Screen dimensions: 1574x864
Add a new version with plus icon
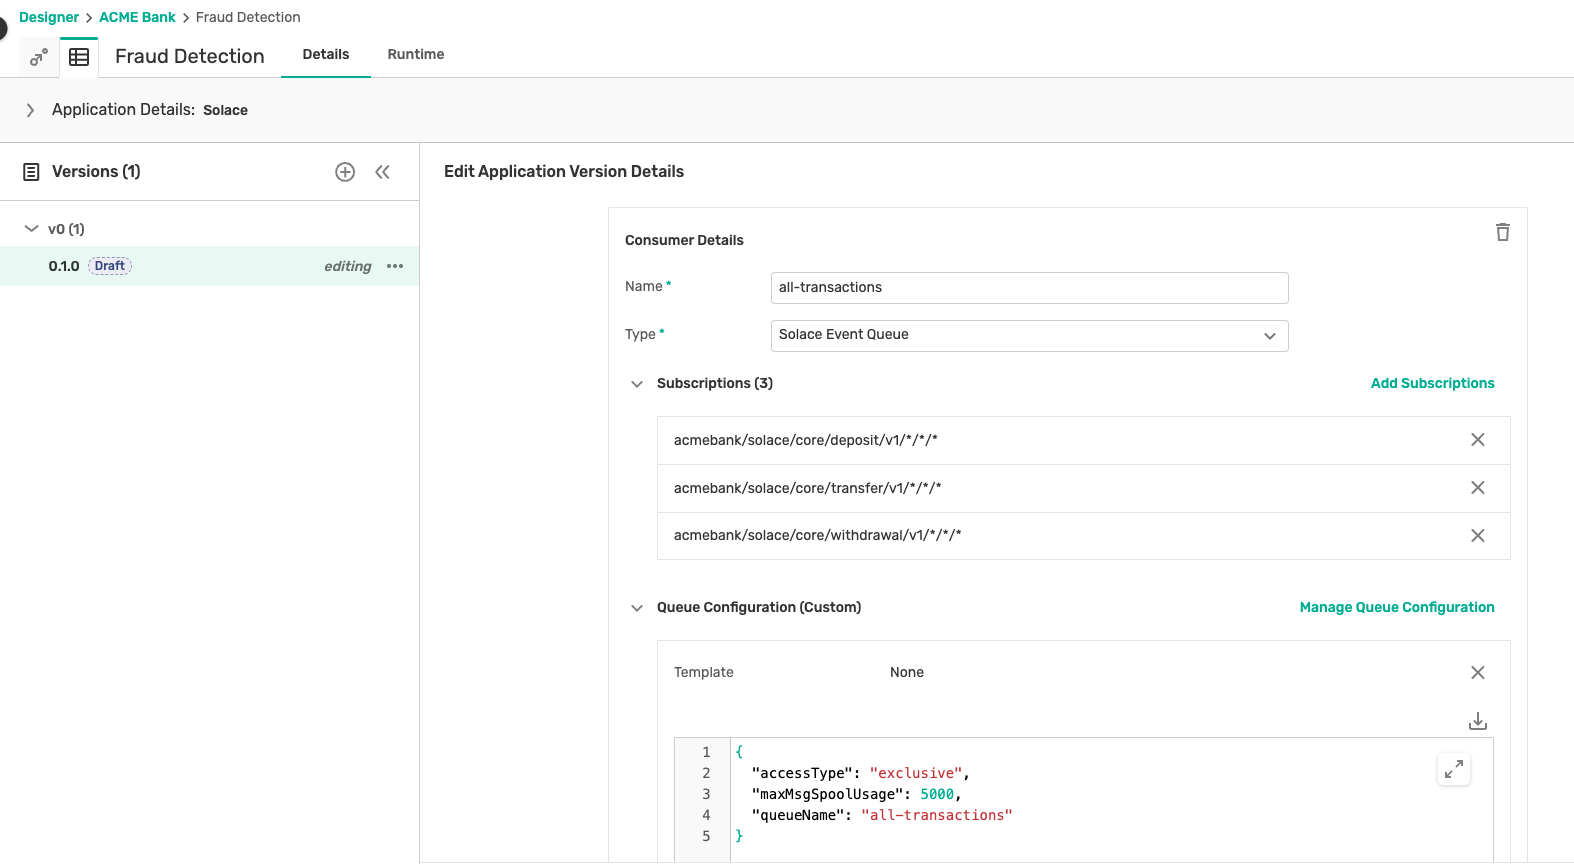tap(345, 172)
